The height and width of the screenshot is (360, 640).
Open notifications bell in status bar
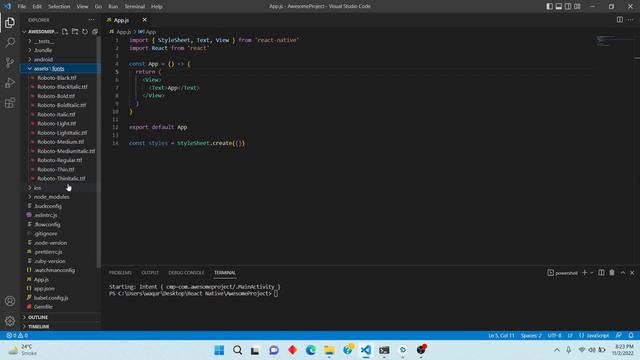(x=631, y=335)
